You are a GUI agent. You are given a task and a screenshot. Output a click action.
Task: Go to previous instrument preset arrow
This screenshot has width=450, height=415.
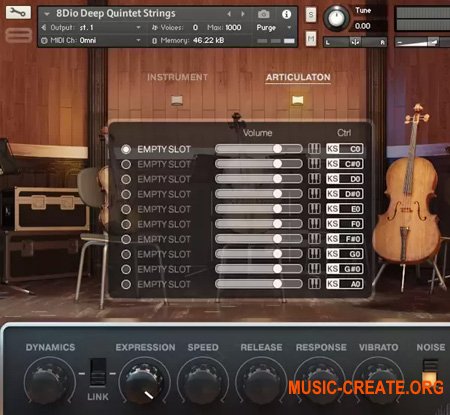click(229, 14)
